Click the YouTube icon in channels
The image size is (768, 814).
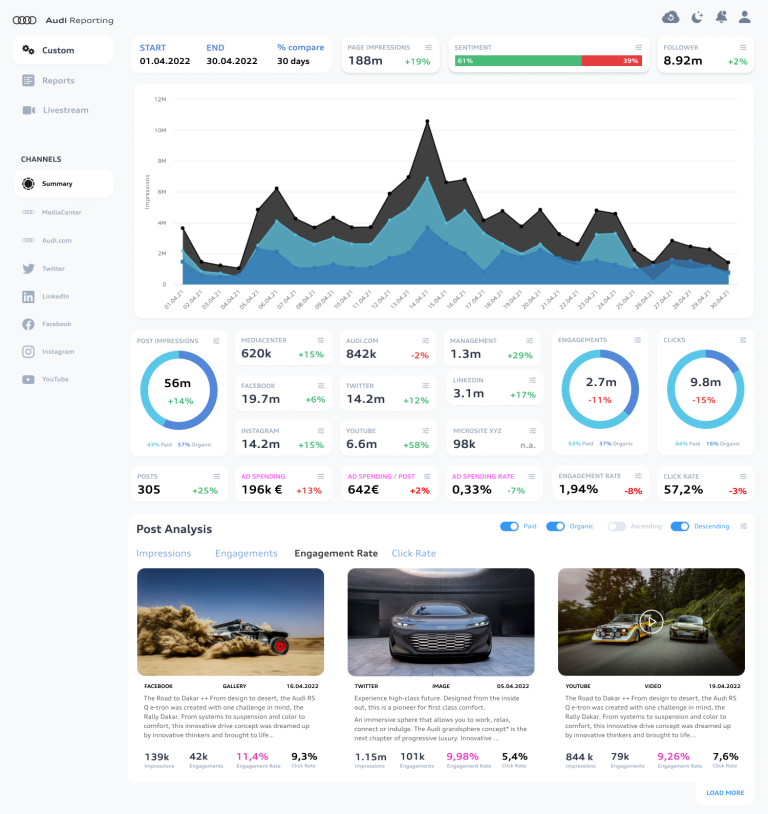pos(28,379)
